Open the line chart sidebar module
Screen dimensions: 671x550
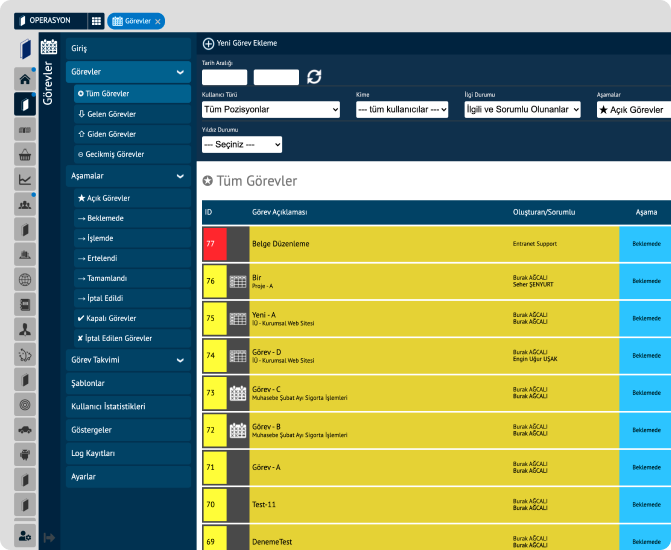pyautogui.click(x=25, y=180)
